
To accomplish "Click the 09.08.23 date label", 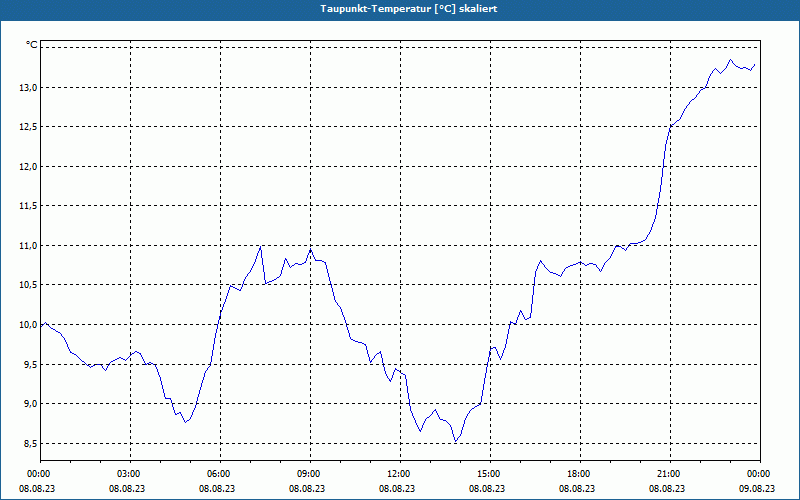I will [x=757, y=488].
